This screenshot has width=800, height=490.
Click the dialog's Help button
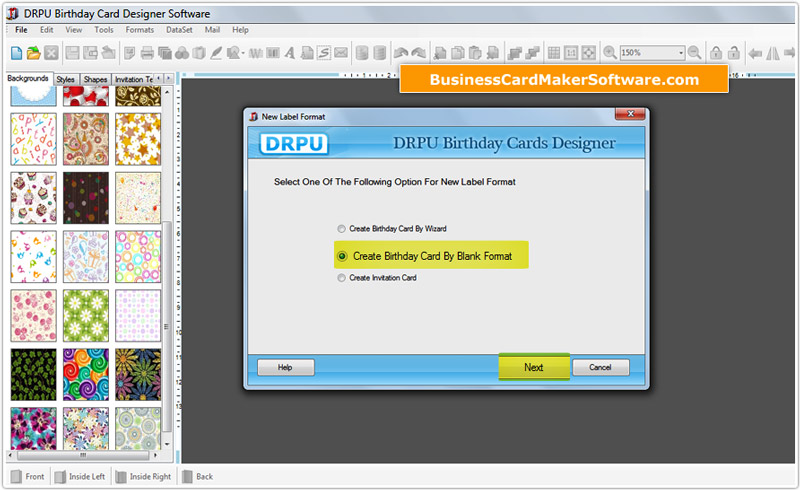[x=285, y=367]
